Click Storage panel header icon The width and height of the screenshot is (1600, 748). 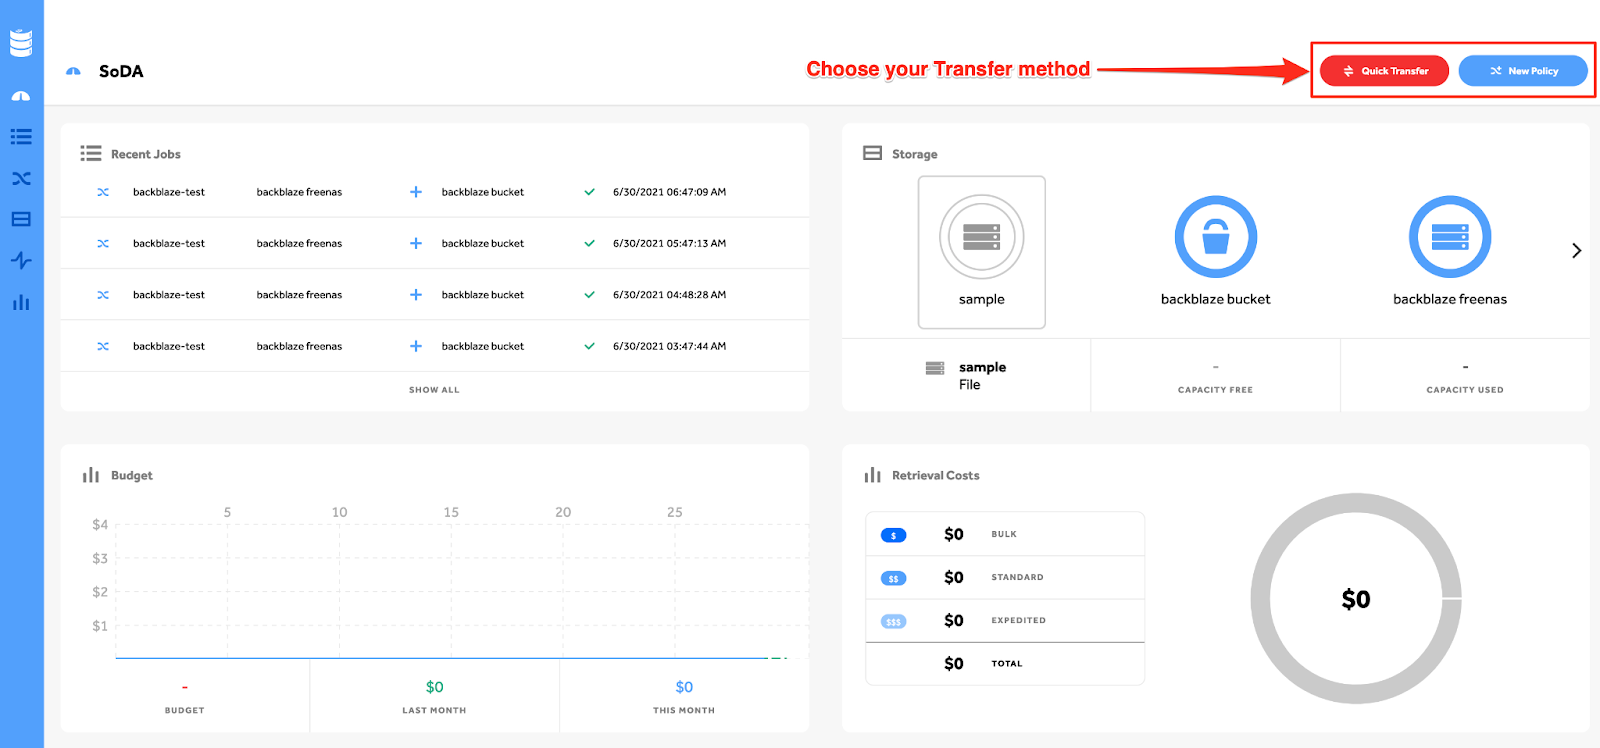(872, 153)
